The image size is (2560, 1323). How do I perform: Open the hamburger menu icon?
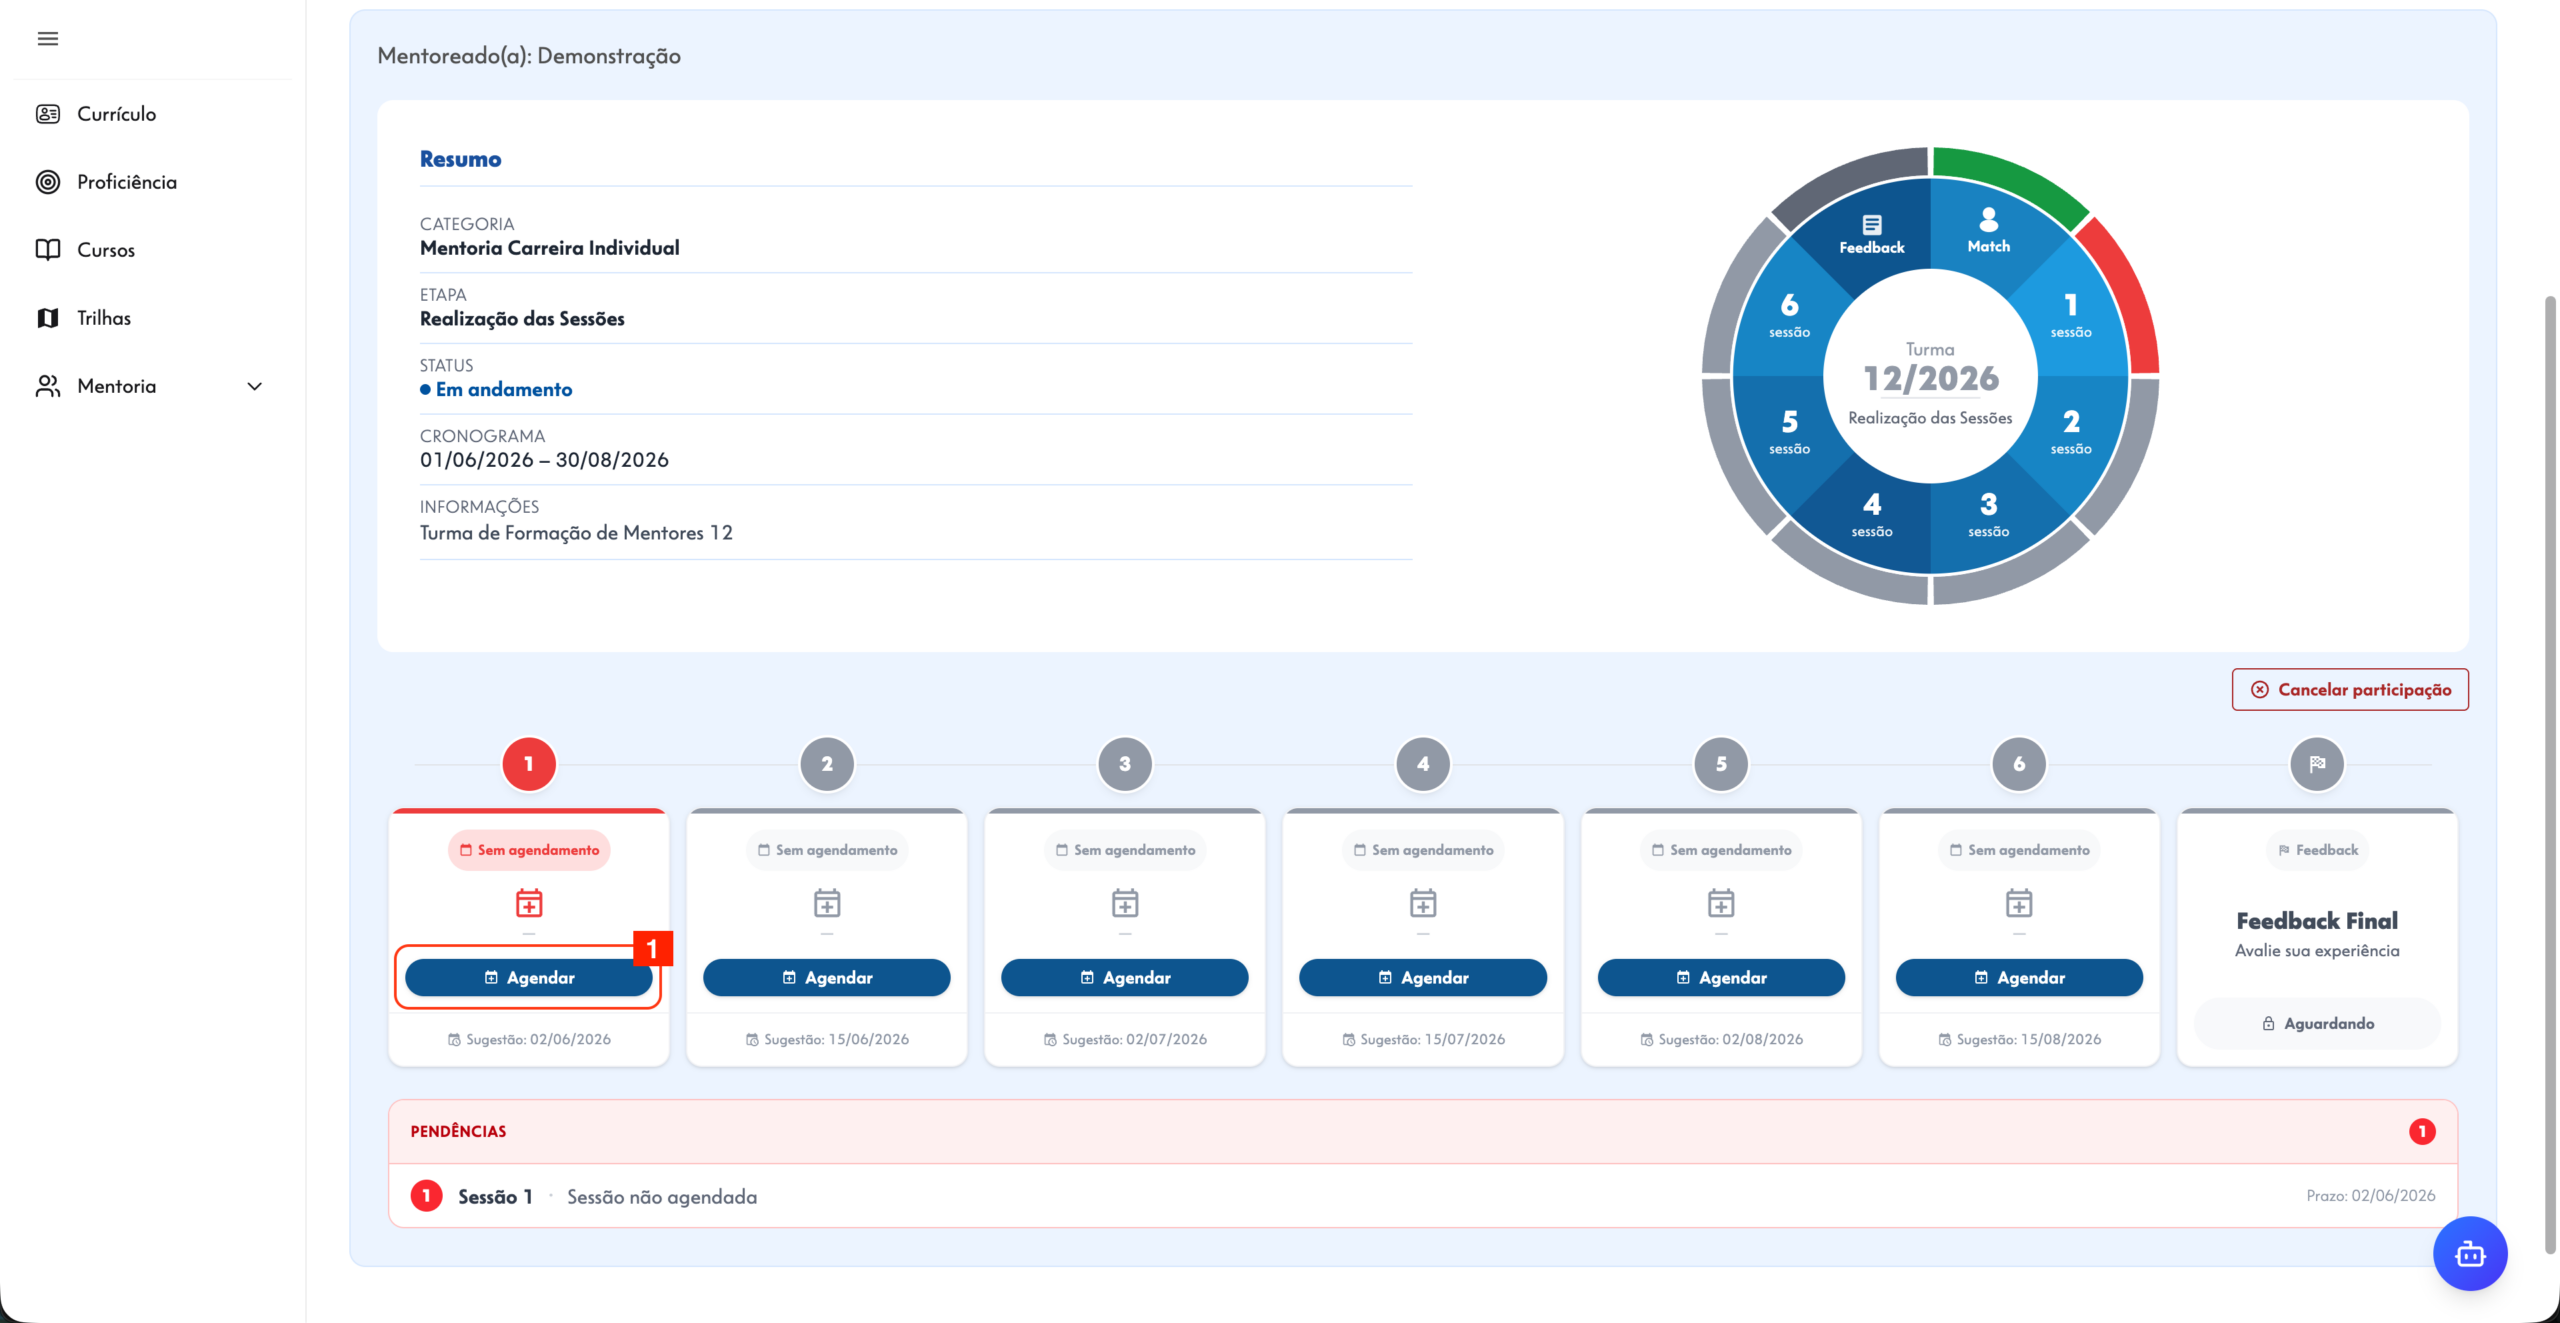[x=47, y=39]
